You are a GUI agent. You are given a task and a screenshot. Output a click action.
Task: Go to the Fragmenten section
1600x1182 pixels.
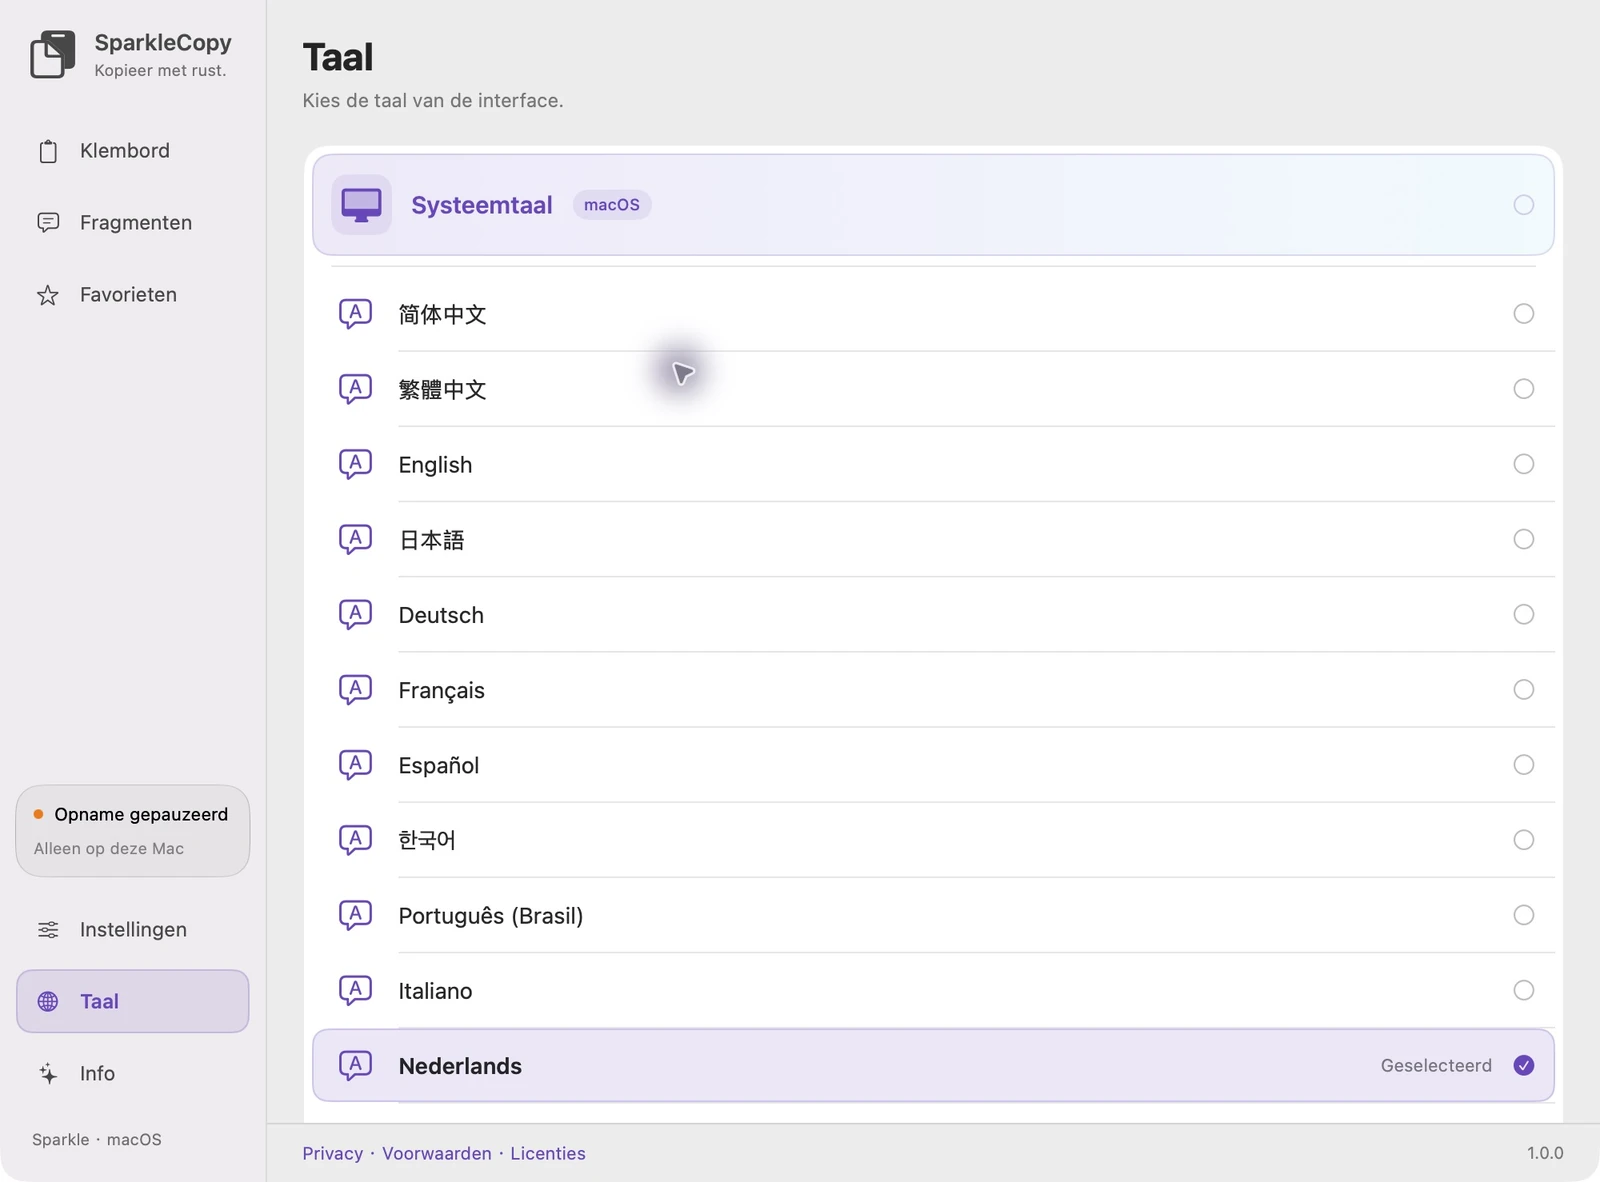pyautogui.click(x=133, y=222)
